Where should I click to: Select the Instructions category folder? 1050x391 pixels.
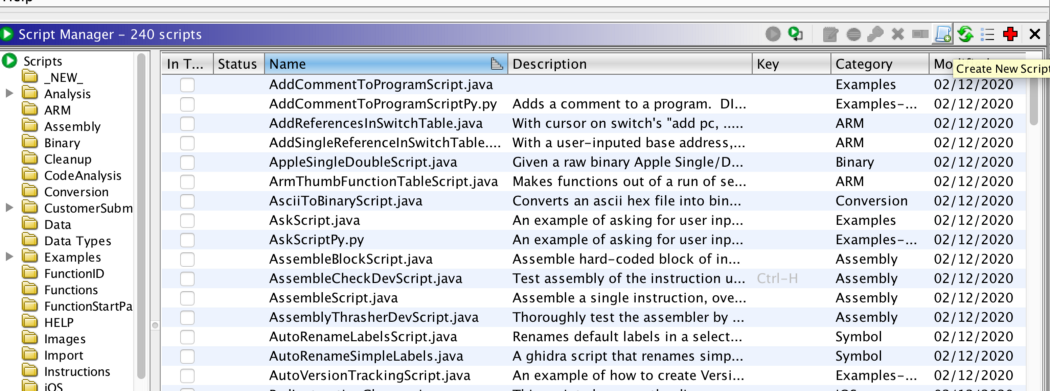point(77,372)
